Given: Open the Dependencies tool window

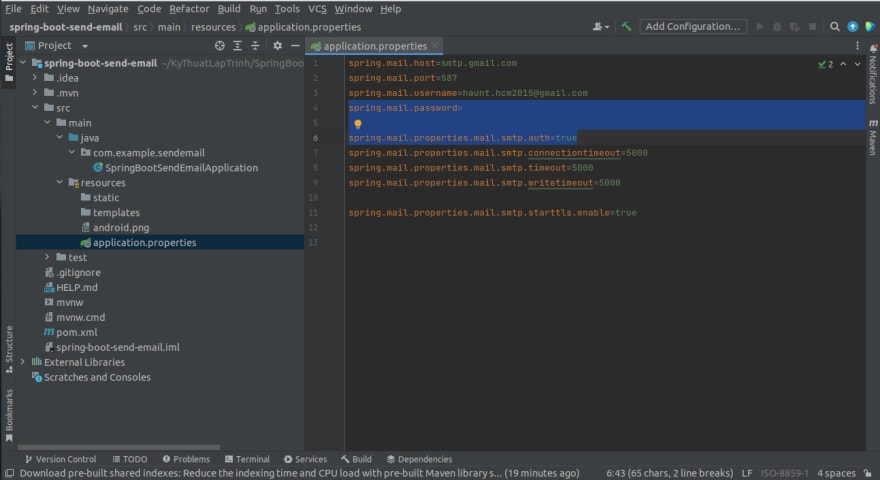Looking at the screenshot, I should [x=419, y=459].
